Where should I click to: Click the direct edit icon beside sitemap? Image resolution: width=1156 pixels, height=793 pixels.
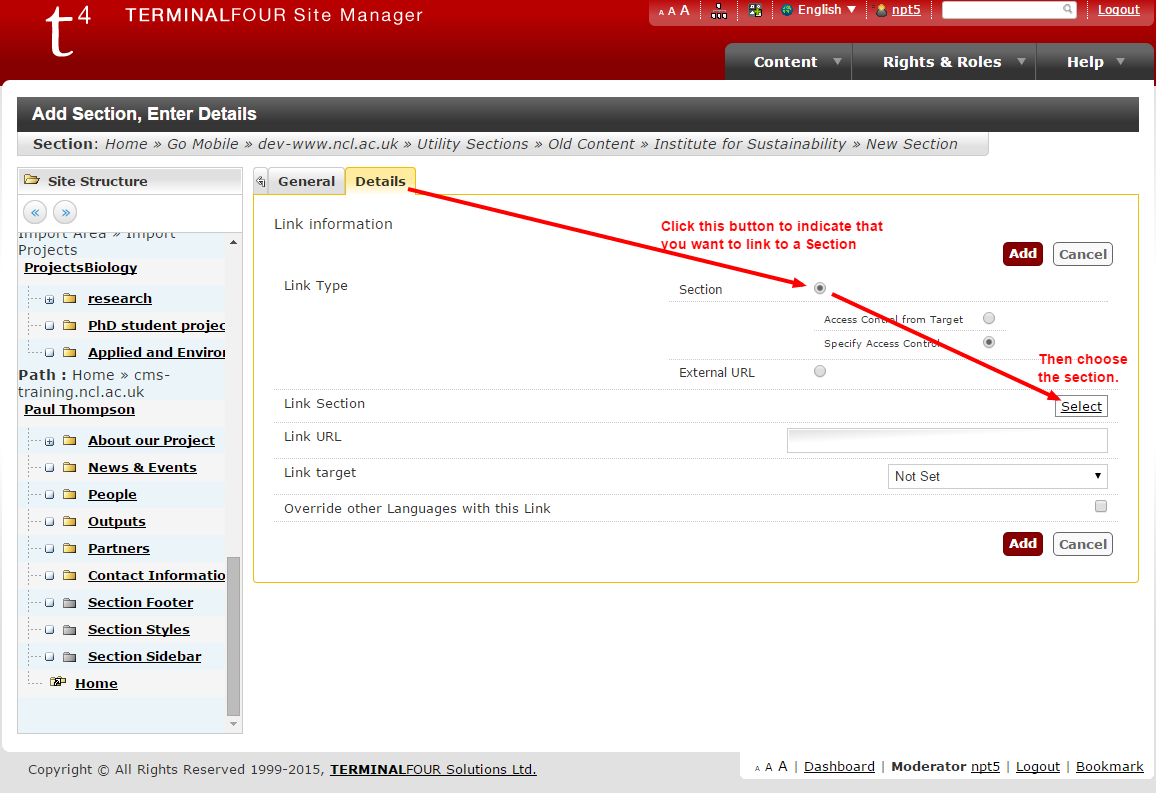(x=755, y=11)
